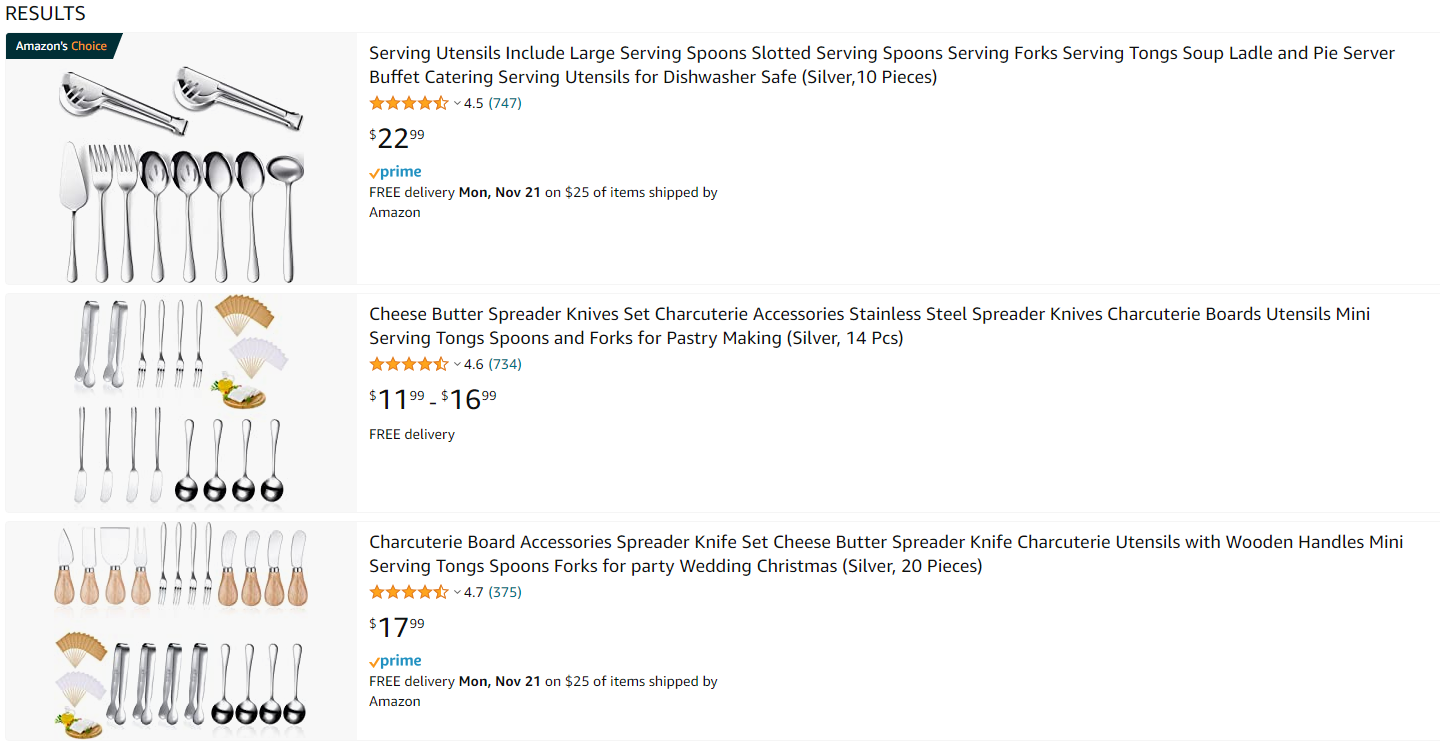Image resolution: width=1440 pixels, height=745 pixels.
Task: Open the Serving Utensils 10 Pieces title
Action: pos(882,65)
